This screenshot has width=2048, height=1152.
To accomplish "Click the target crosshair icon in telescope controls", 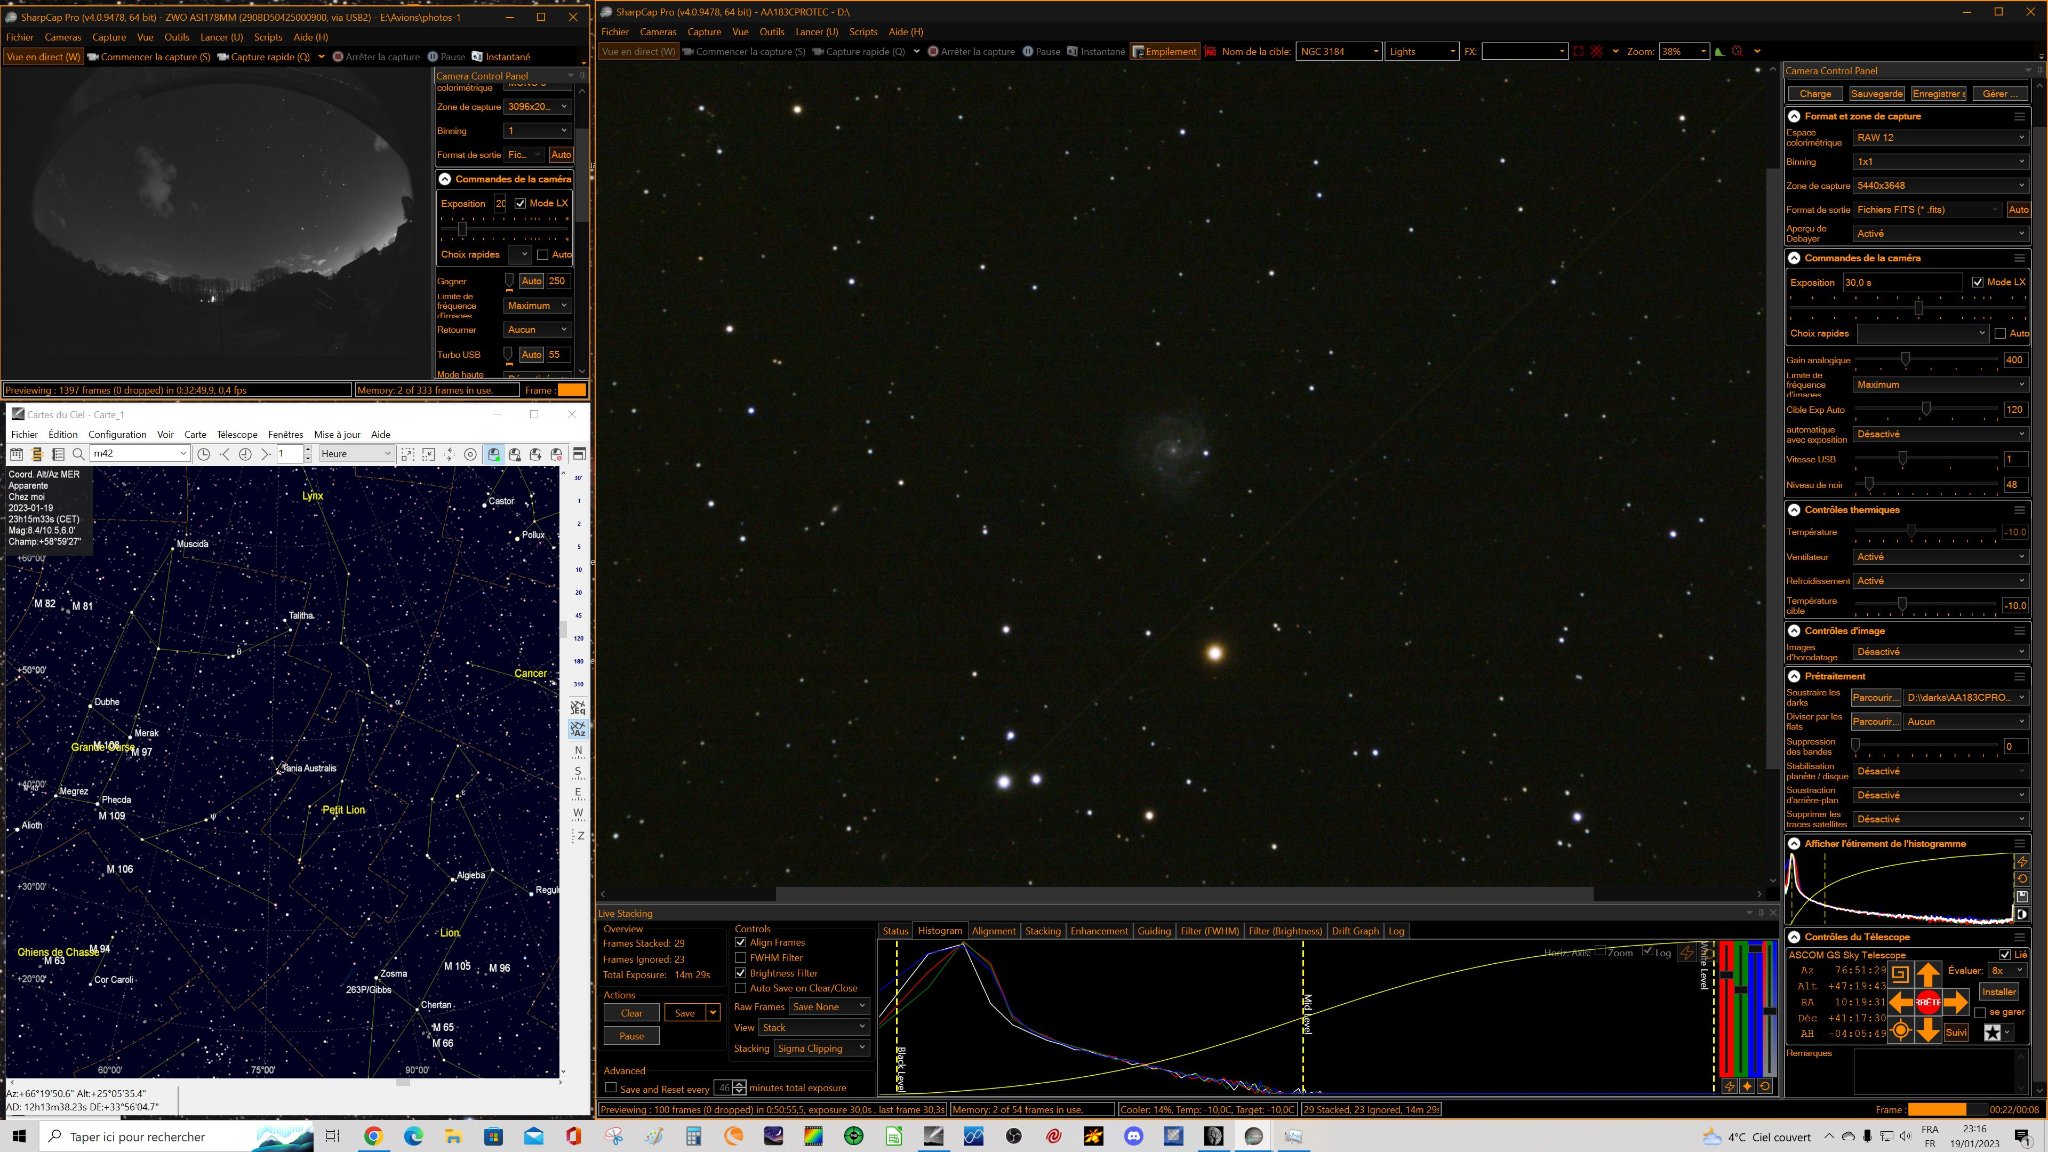I will [x=1900, y=1030].
